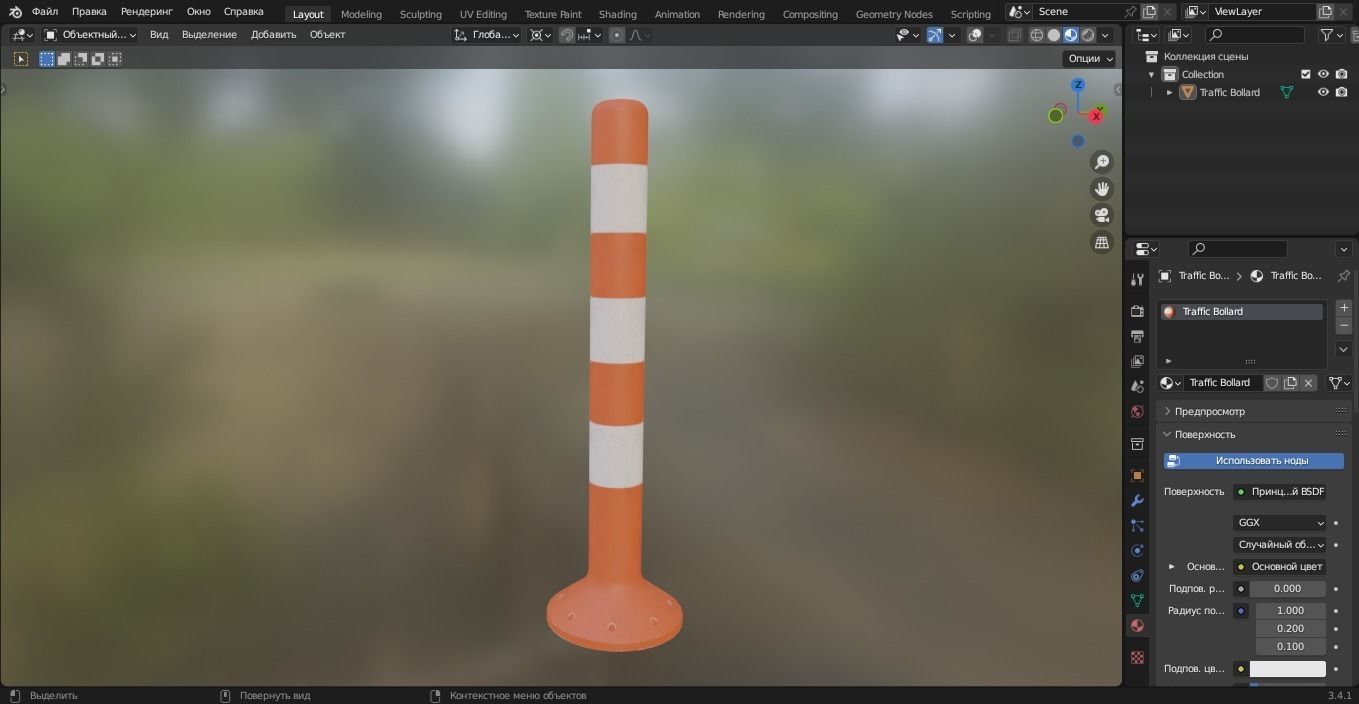
Task: Select the Tool properties tab icon
Action: pos(1137,280)
